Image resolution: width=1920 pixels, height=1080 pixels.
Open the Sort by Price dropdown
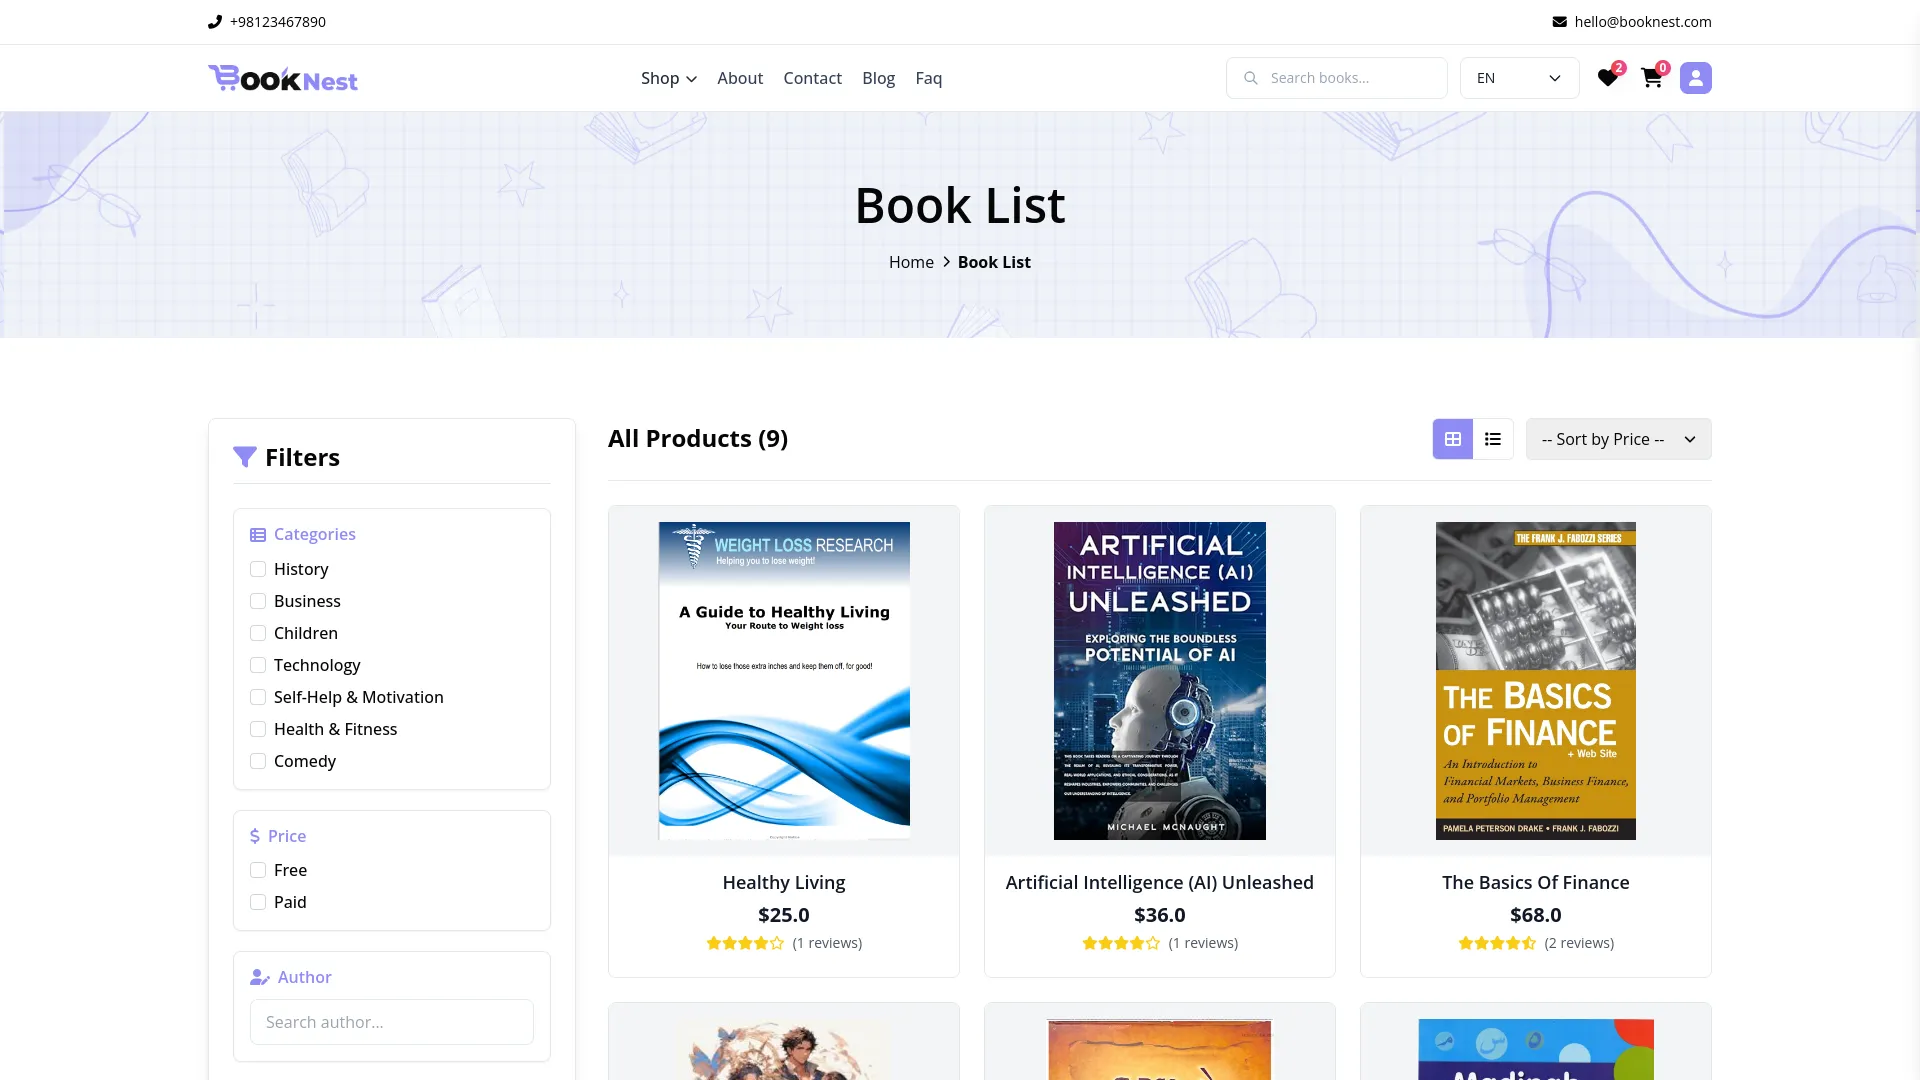click(x=1617, y=438)
